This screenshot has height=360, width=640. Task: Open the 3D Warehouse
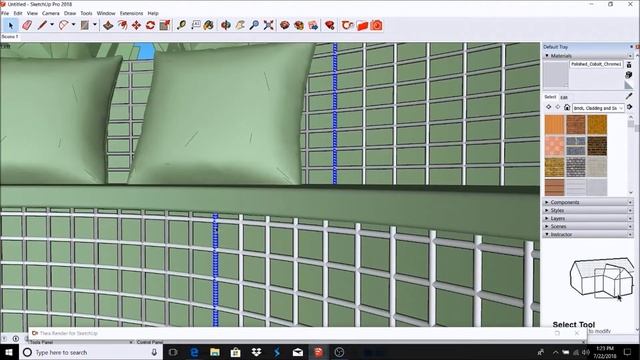click(285, 25)
